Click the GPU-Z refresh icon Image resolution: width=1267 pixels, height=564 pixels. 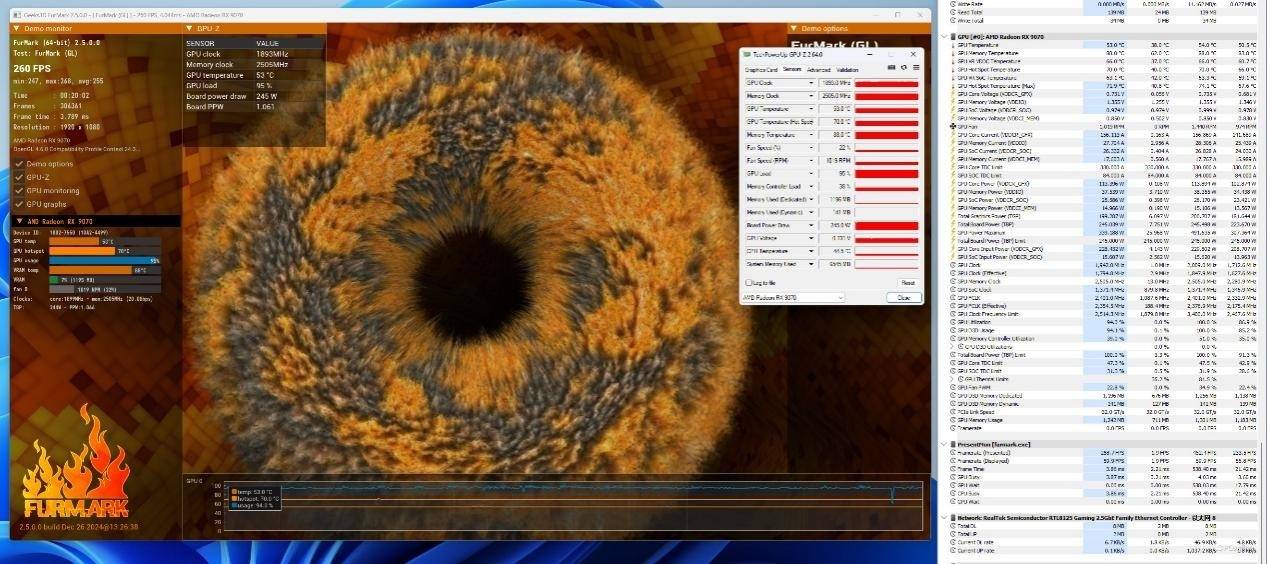(x=903, y=68)
